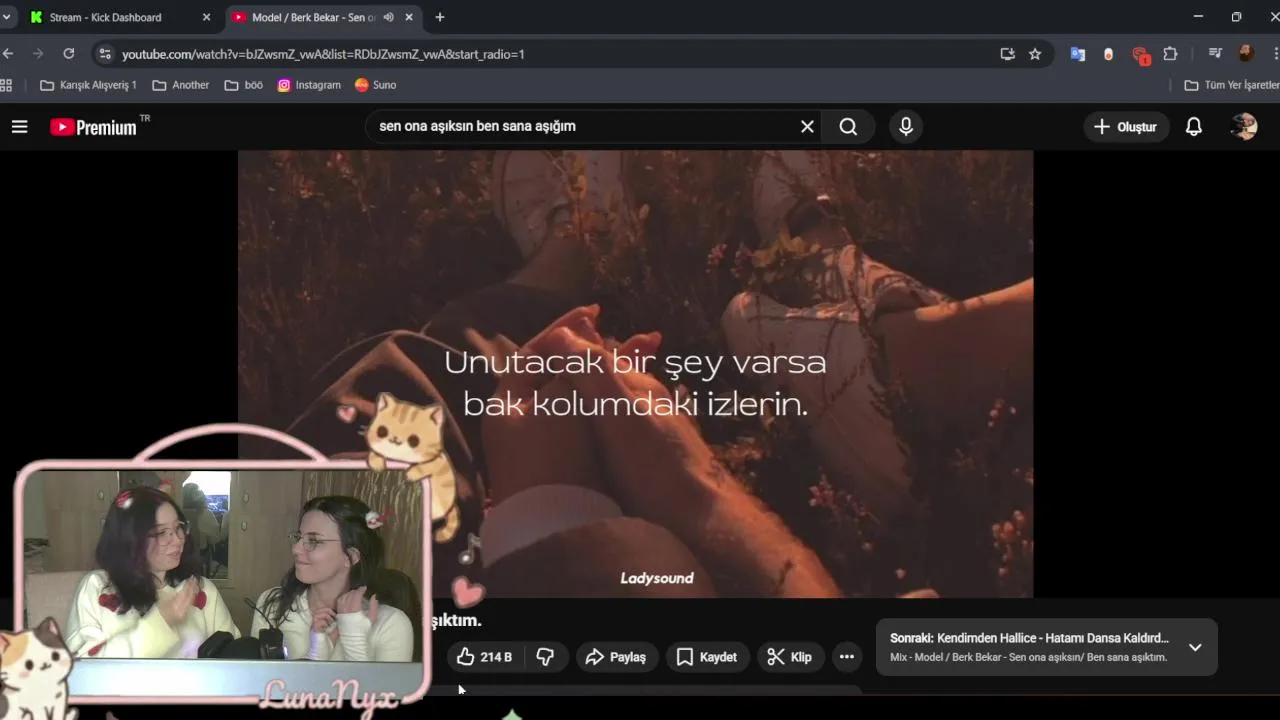Open a new browser tab

pyautogui.click(x=440, y=17)
